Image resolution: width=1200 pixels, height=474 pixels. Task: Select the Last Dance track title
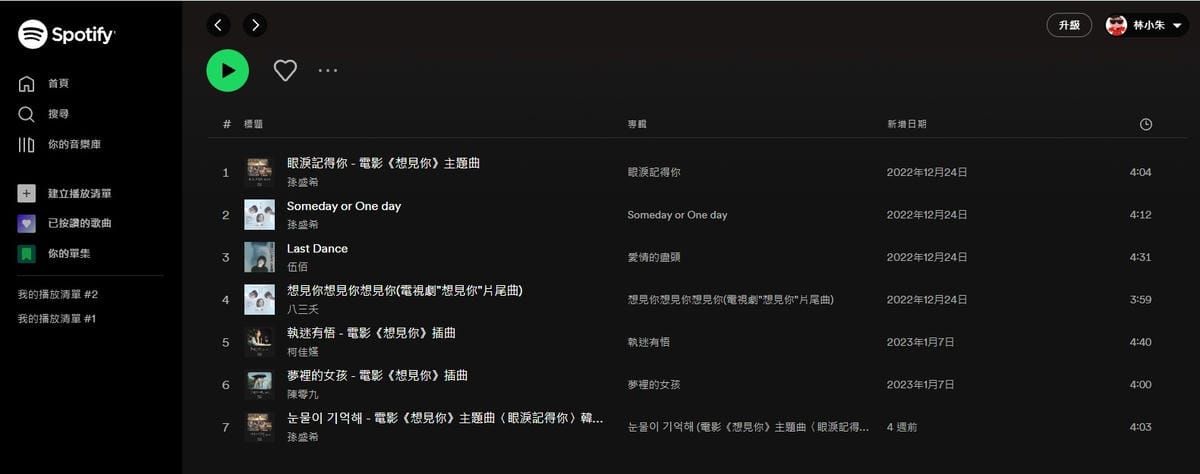point(317,248)
